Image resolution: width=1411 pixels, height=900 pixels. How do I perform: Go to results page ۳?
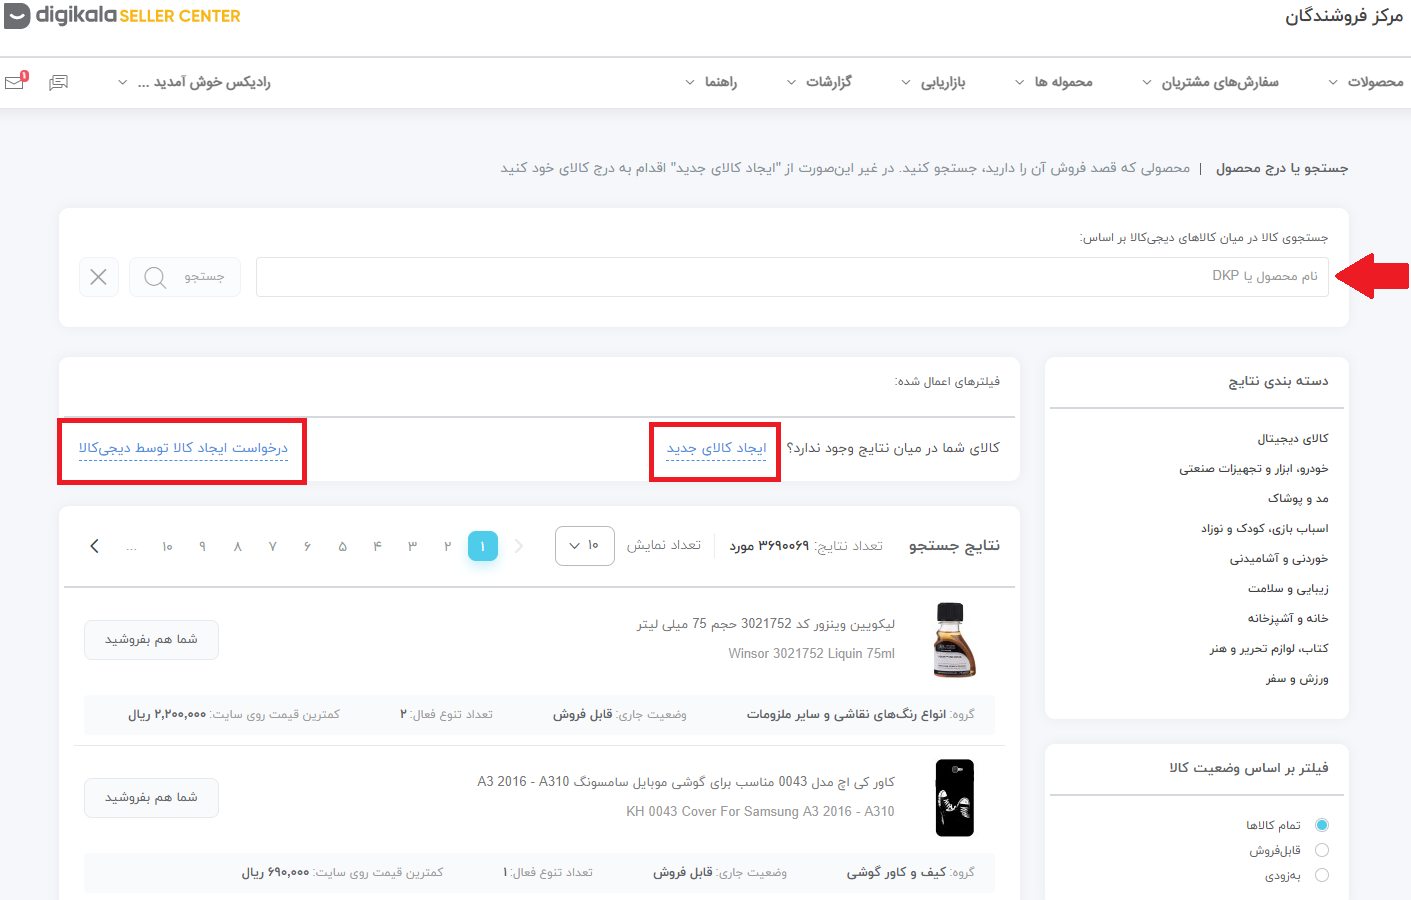tap(412, 546)
